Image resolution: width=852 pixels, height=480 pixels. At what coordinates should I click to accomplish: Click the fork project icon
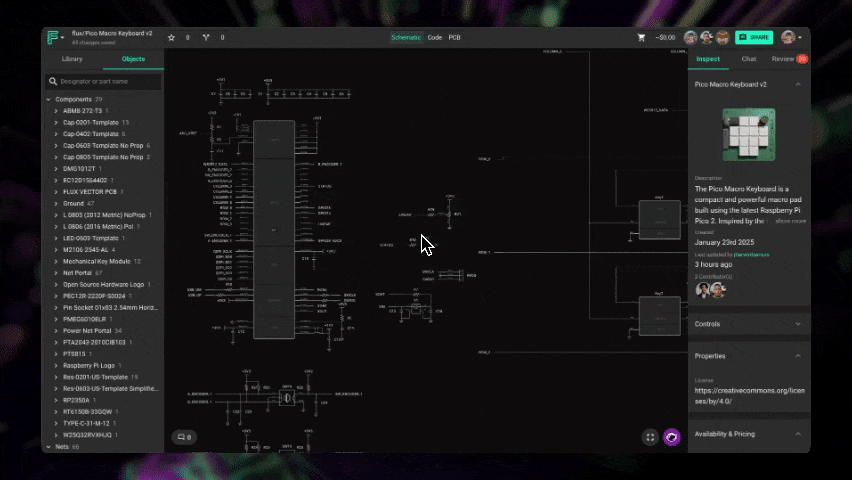coord(206,38)
